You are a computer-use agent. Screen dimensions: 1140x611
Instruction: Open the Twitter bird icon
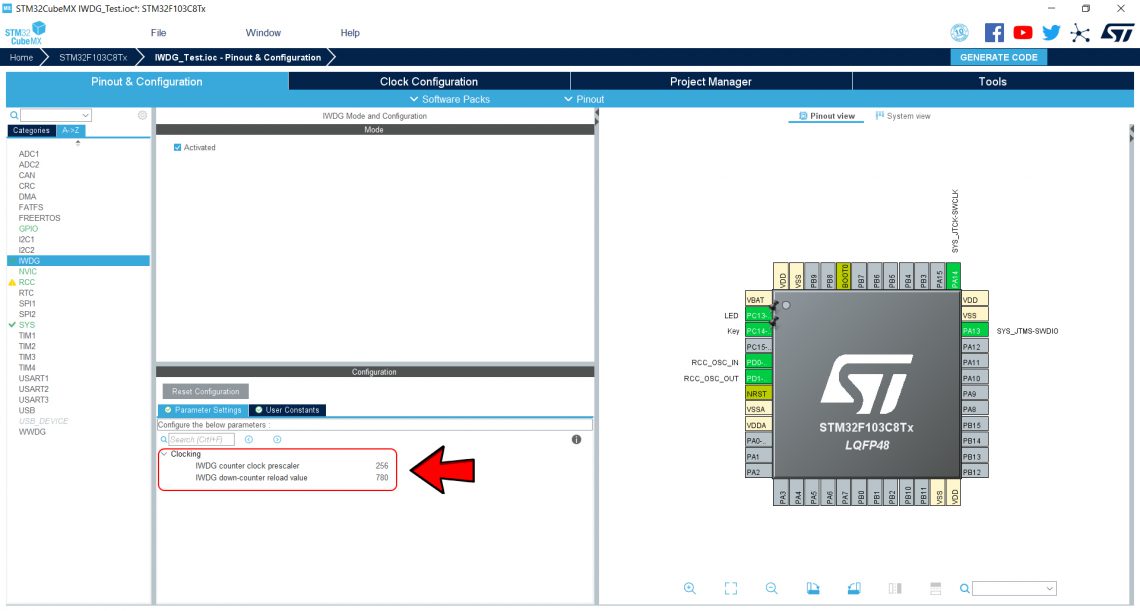pyautogui.click(x=1051, y=33)
